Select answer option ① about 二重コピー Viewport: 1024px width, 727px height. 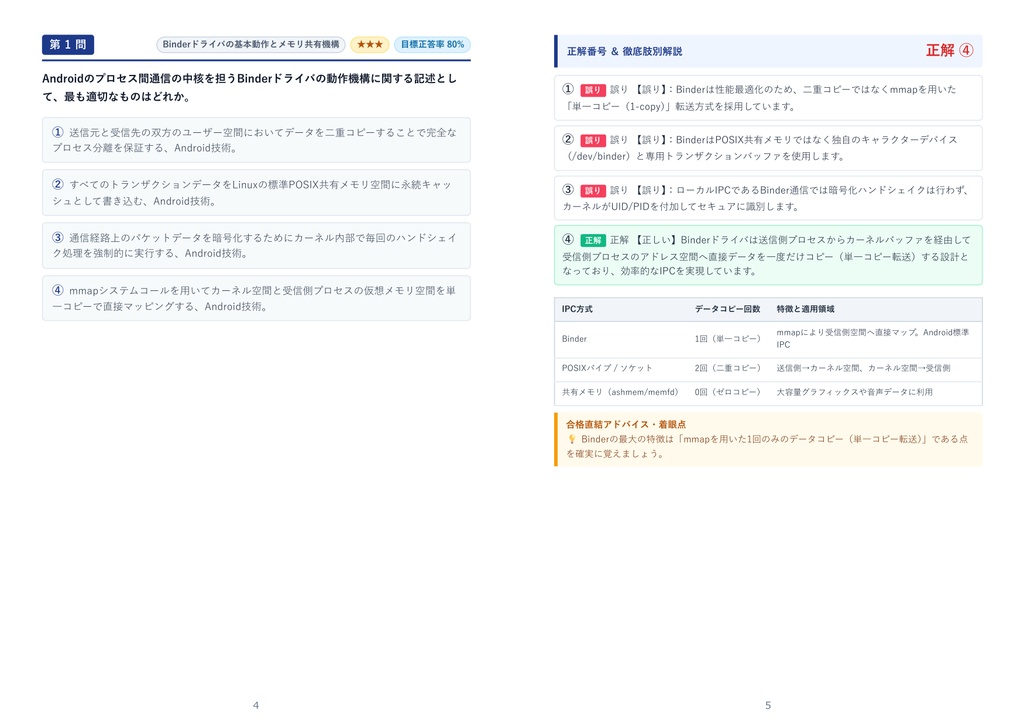[x=256, y=140]
